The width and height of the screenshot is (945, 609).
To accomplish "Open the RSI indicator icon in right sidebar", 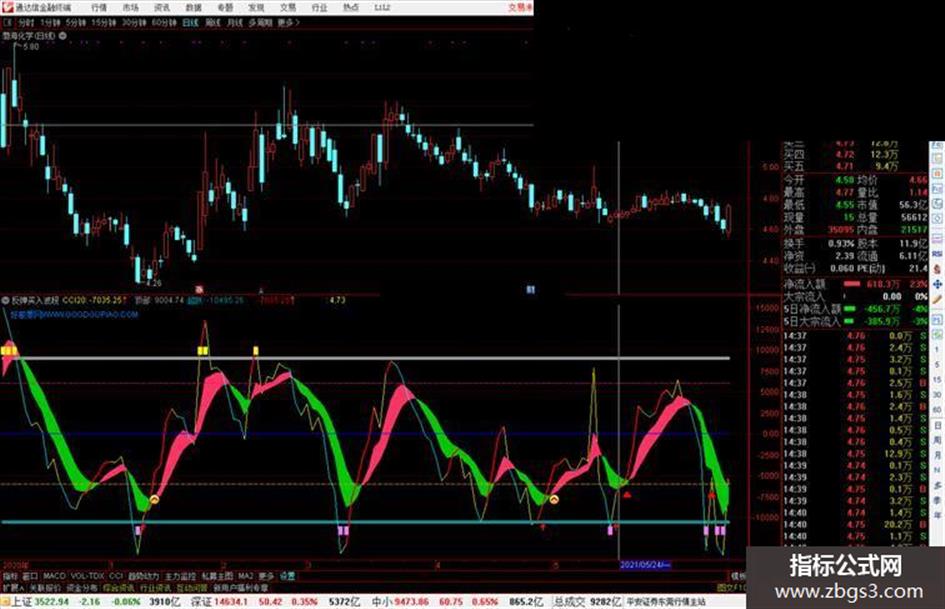I will coord(937,254).
